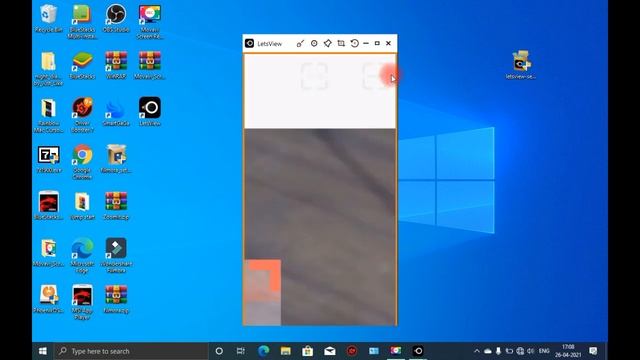Launch Wondershare Filmora from the desktop

[x=116, y=256]
